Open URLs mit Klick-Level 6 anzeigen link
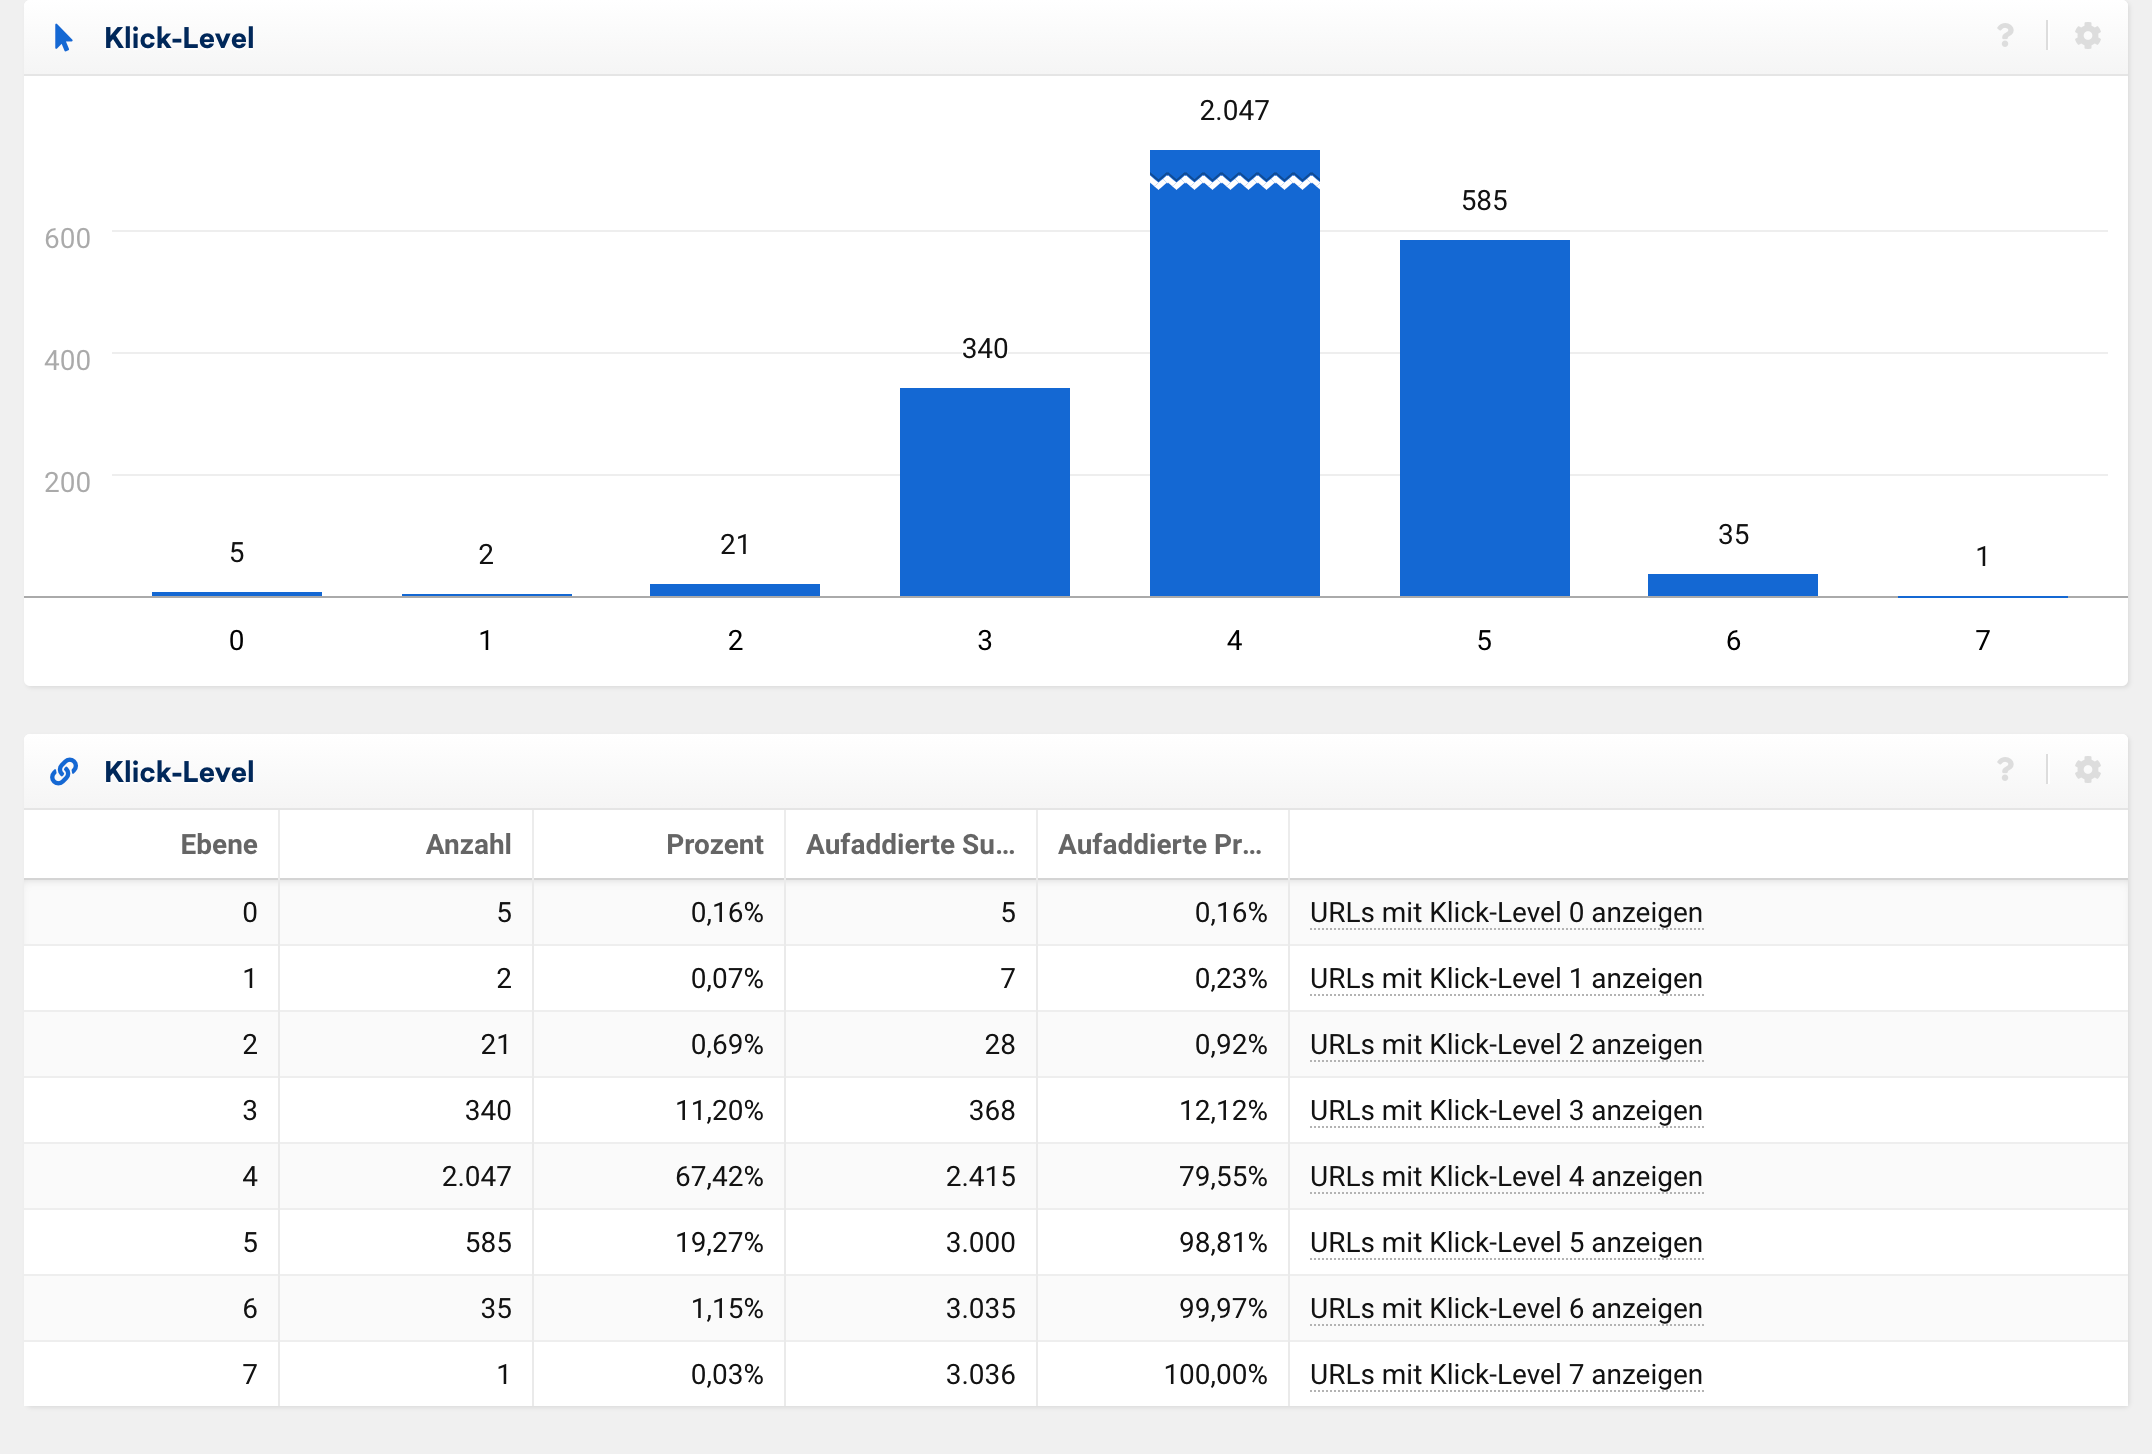This screenshot has height=1454, width=2152. 1506,1309
